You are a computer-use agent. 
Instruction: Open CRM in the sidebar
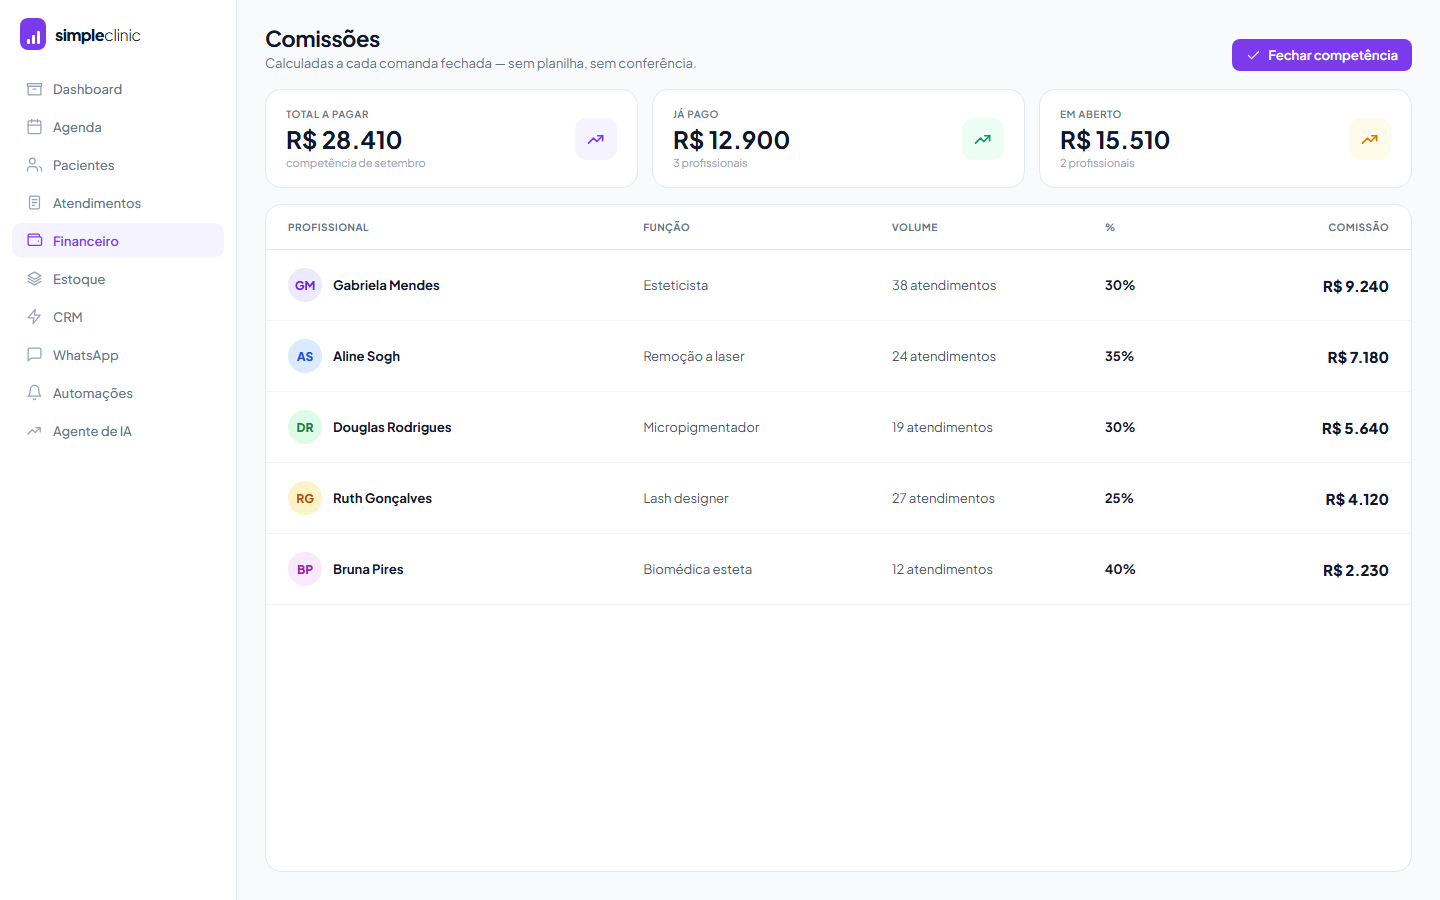[x=118, y=317]
